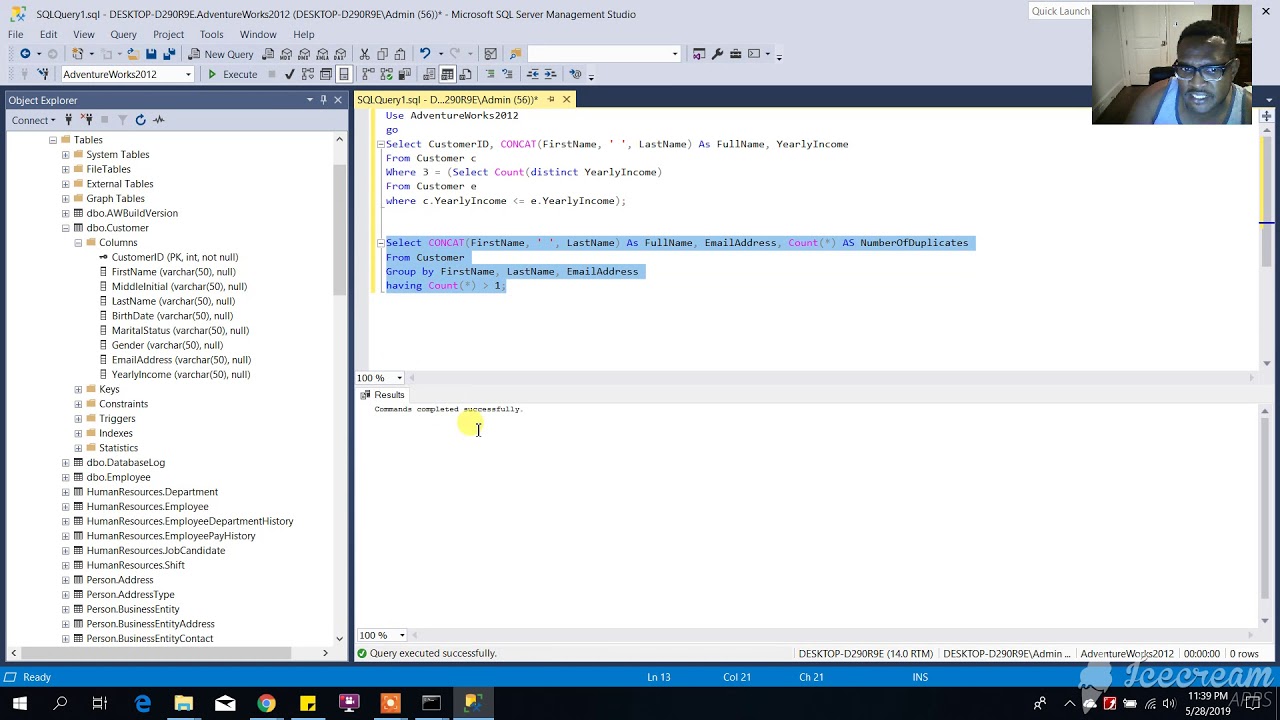This screenshot has width=1280, height=720.
Task: Click Connect Object Explorer plug icon
Action: click(69, 120)
